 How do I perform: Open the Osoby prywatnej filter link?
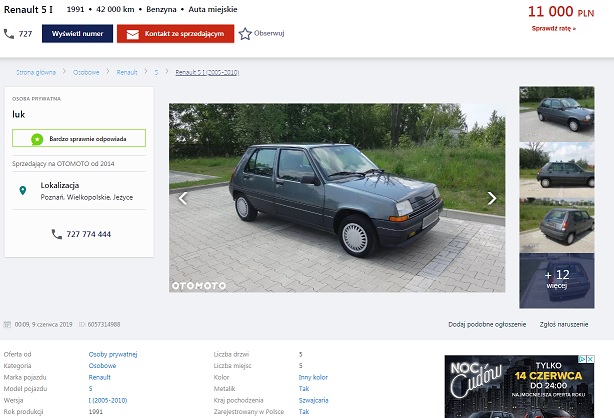113,355
